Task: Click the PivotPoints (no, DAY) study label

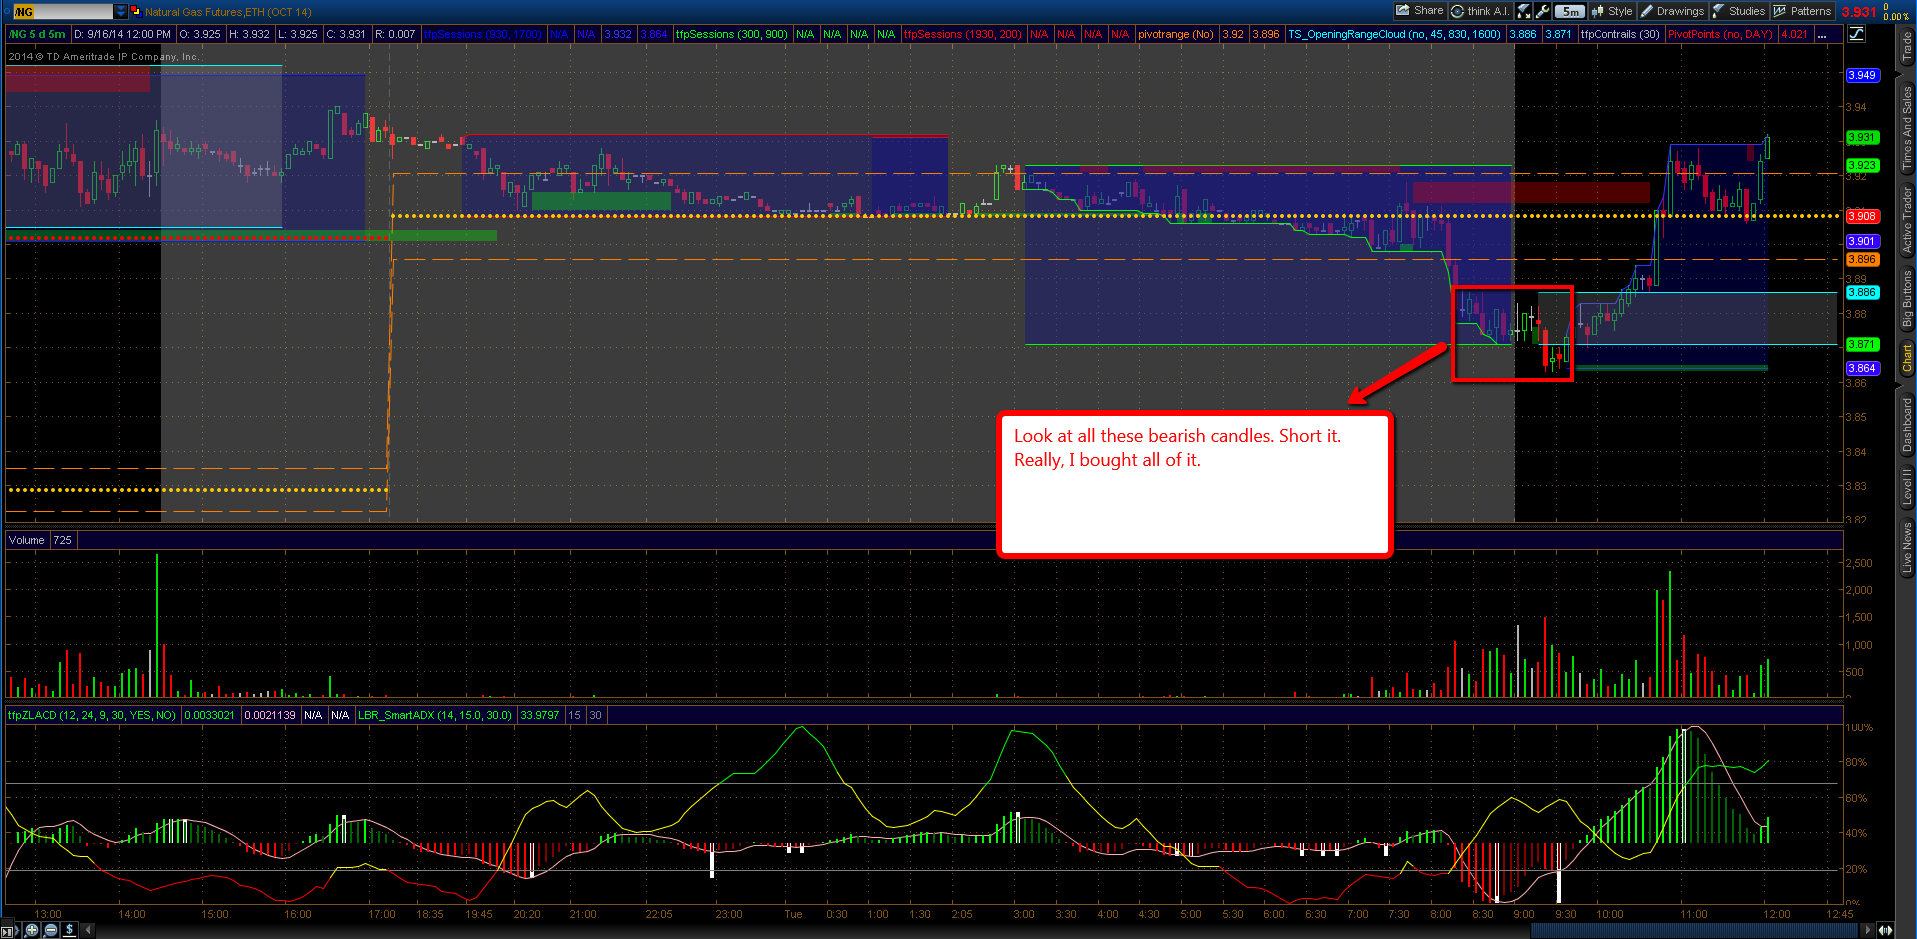Action: 1720,34
